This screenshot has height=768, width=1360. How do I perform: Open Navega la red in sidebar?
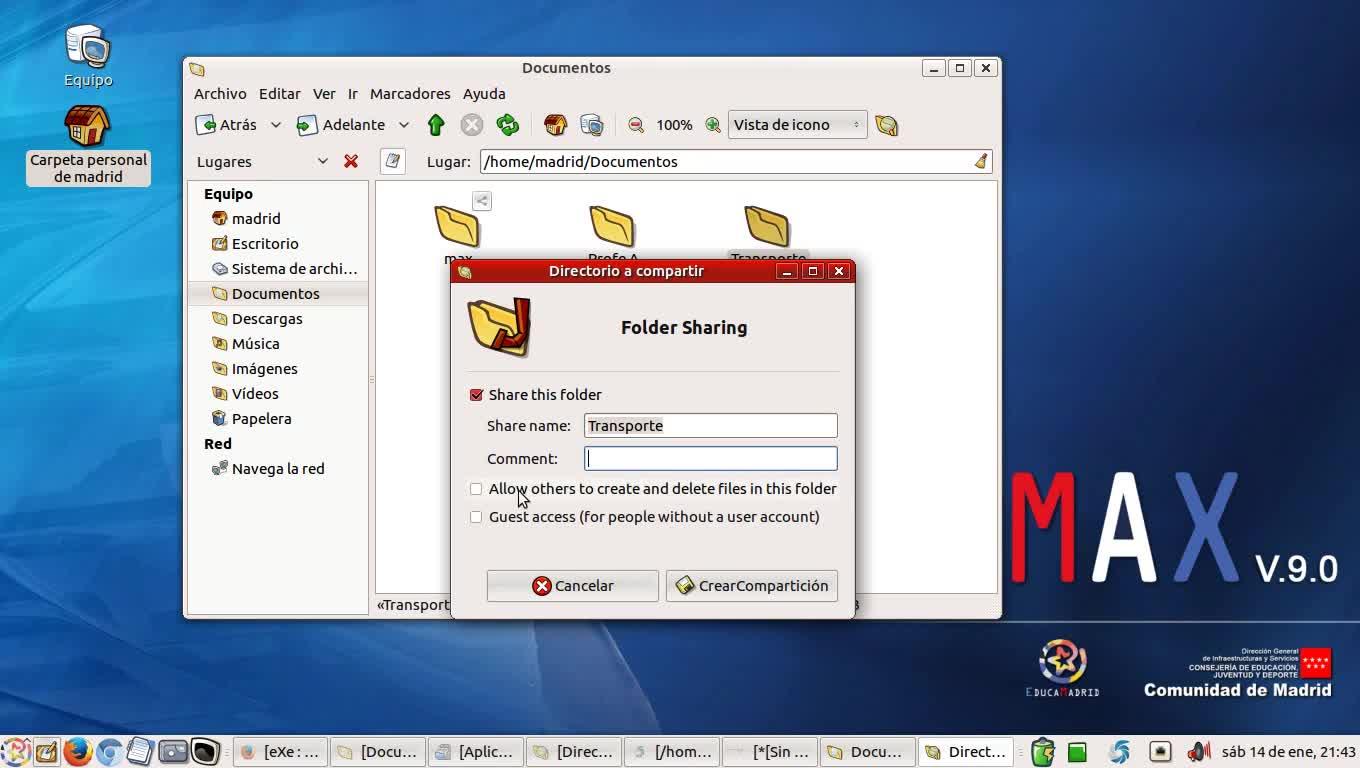click(x=278, y=469)
